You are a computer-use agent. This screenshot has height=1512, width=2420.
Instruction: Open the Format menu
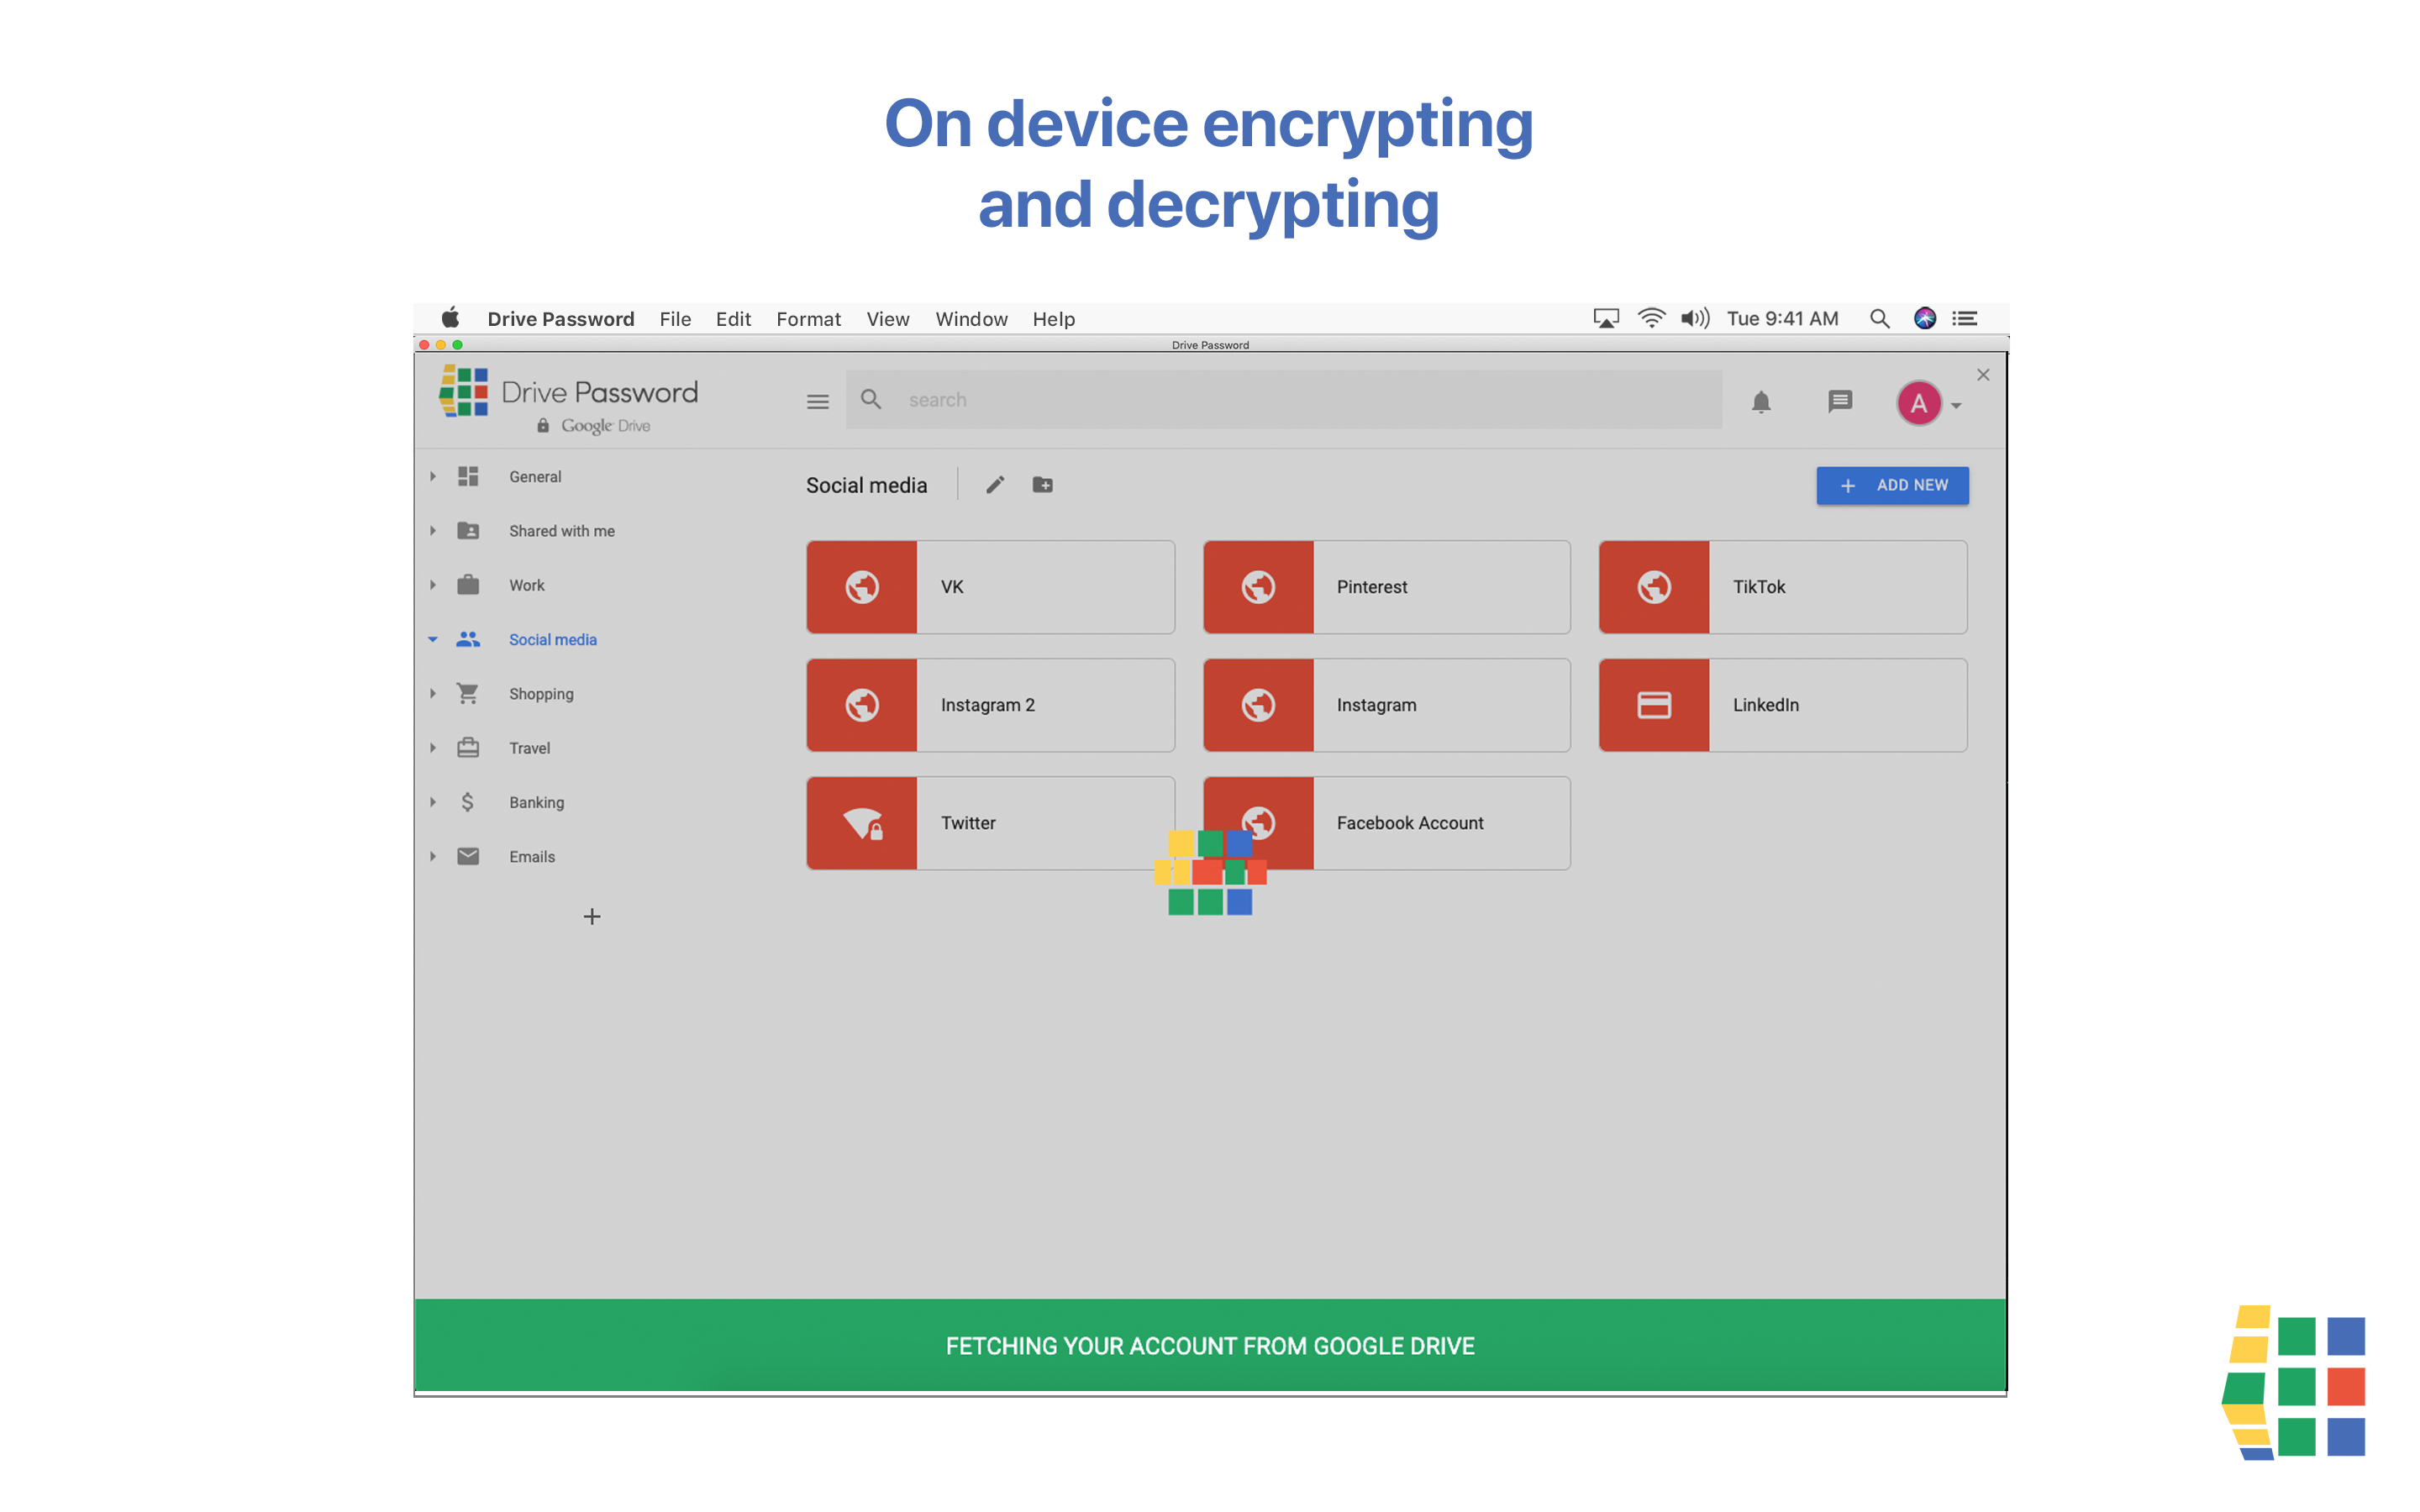point(808,319)
